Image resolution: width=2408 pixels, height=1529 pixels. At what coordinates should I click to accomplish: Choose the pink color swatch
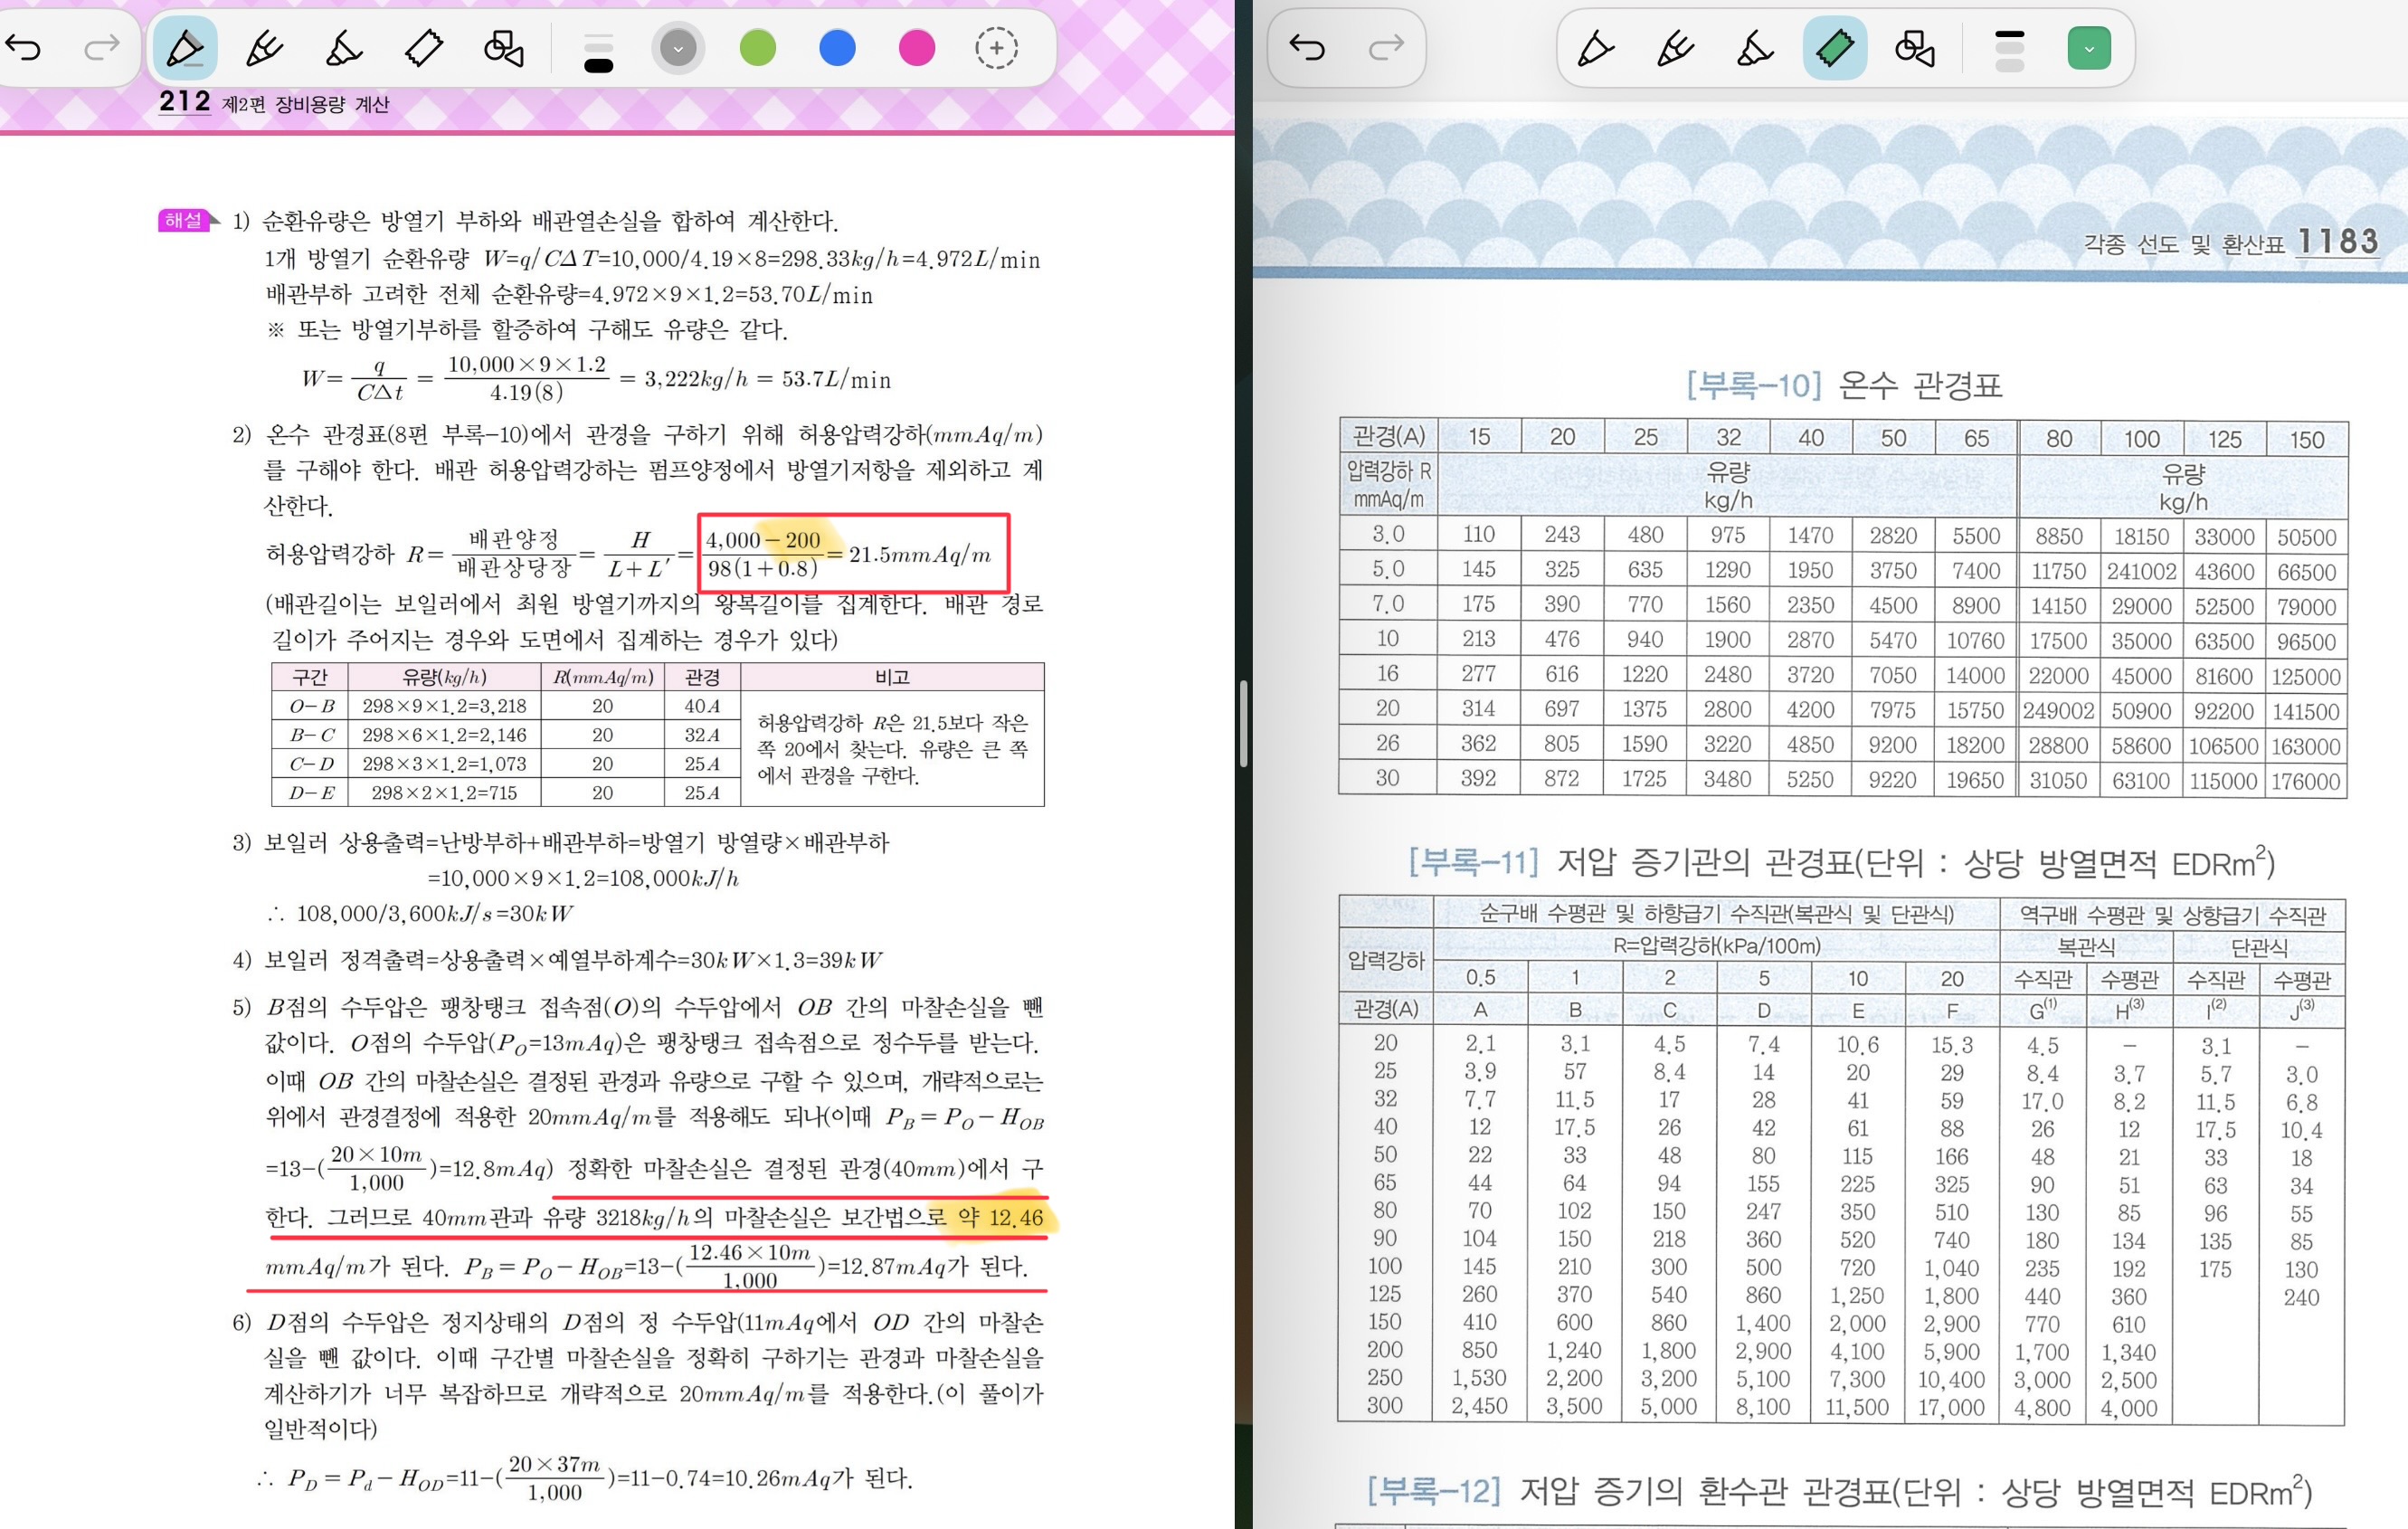click(x=916, y=48)
